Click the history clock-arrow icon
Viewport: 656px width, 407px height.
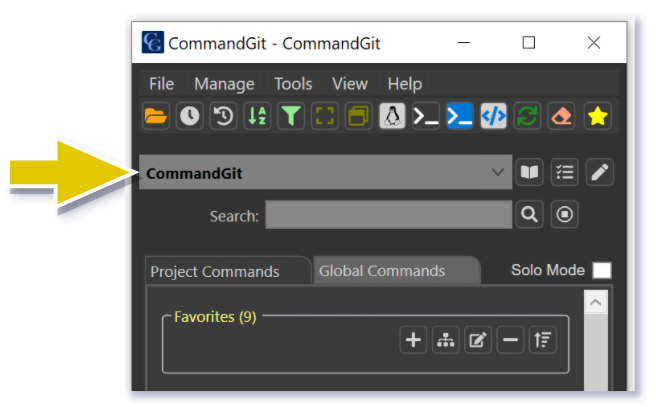223,116
